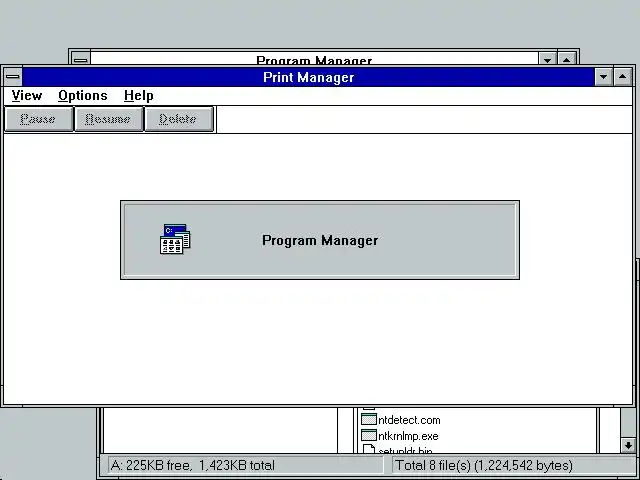Click the Total 8 file(s) status text
640x480 pixels.
(x=484, y=465)
